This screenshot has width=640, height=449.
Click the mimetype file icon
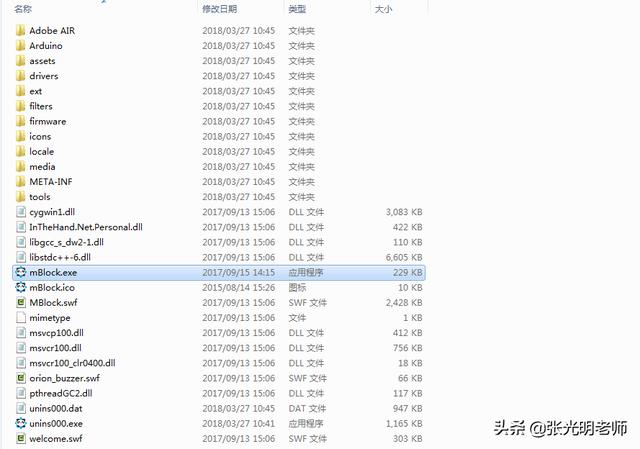20,317
